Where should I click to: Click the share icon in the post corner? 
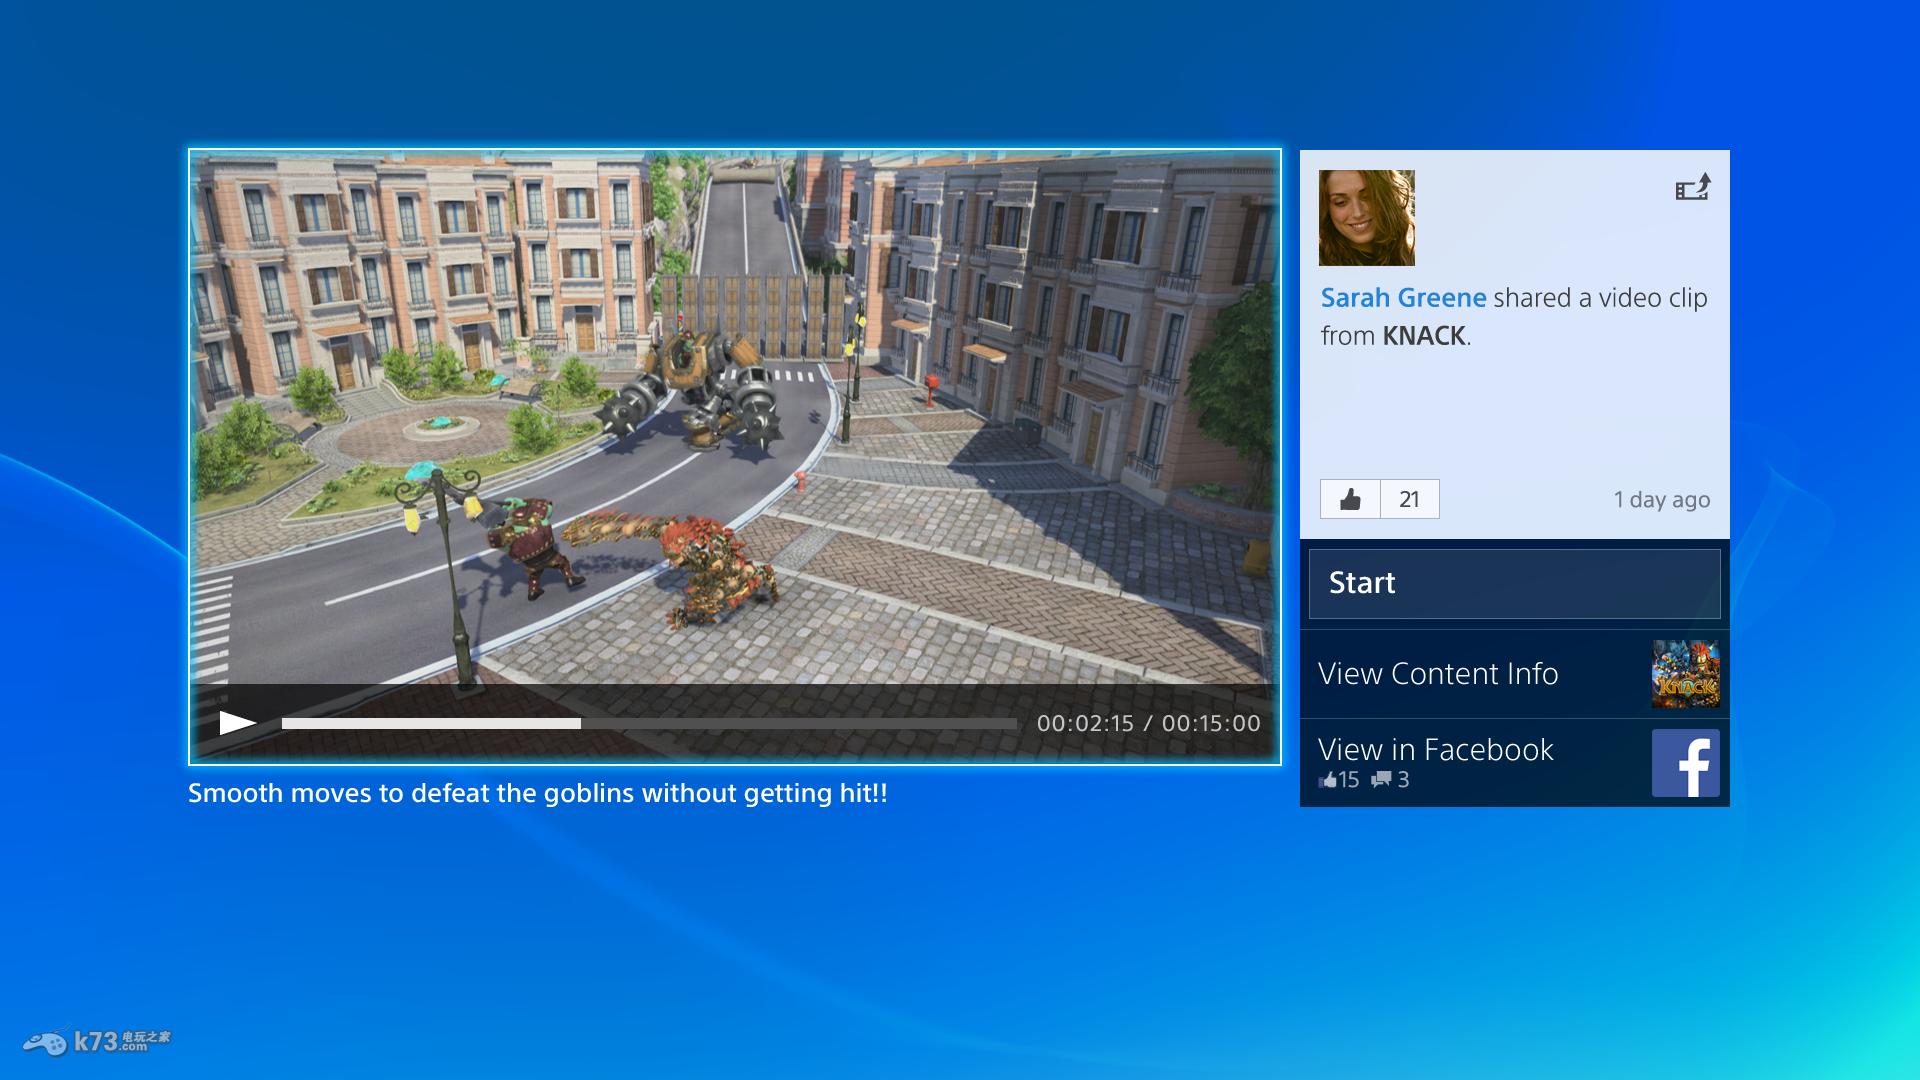[1693, 188]
